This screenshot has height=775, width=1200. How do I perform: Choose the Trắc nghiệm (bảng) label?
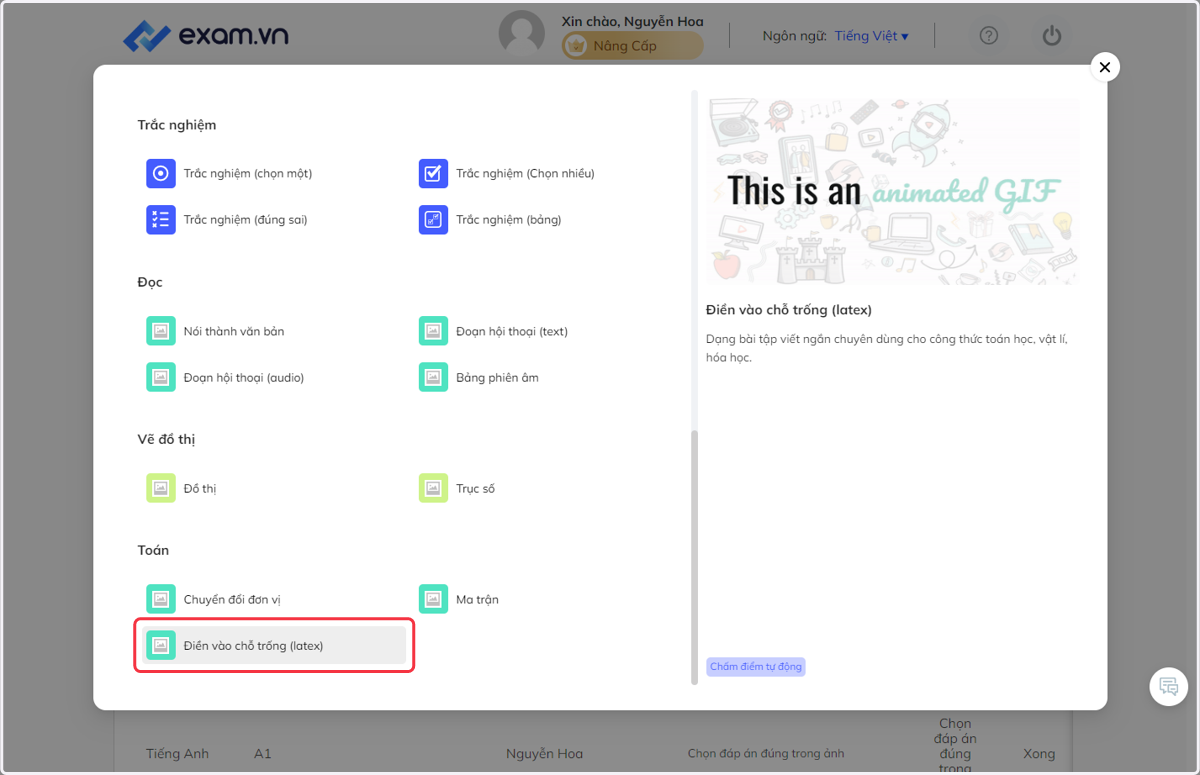click(x=508, y=219)
